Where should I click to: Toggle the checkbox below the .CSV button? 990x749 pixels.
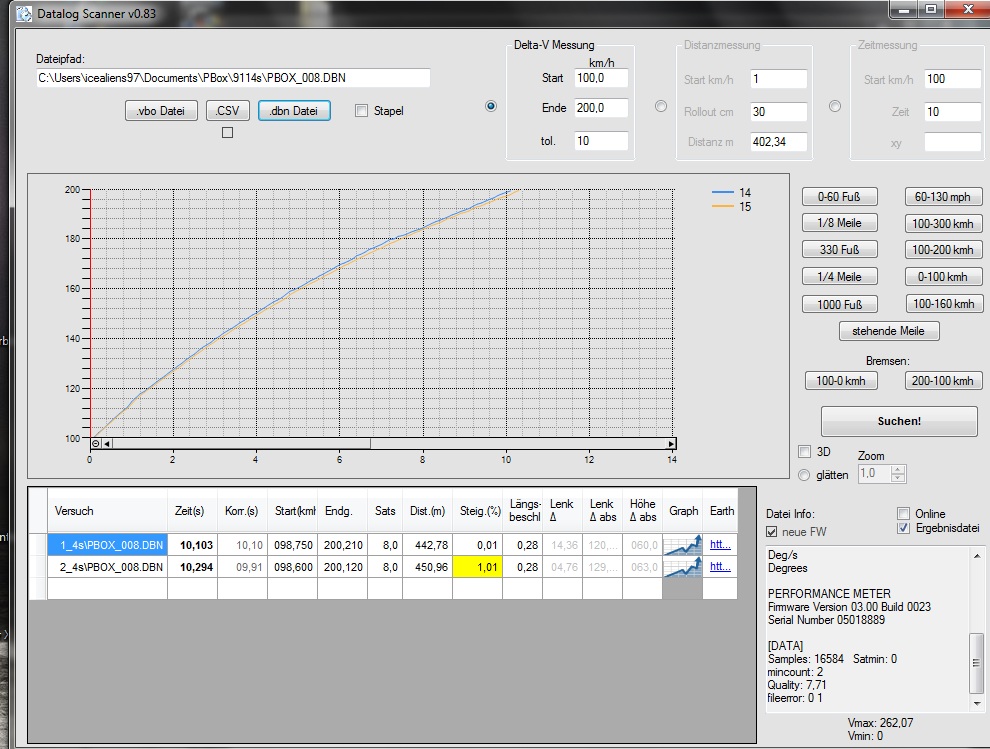[x=227, y=133]
